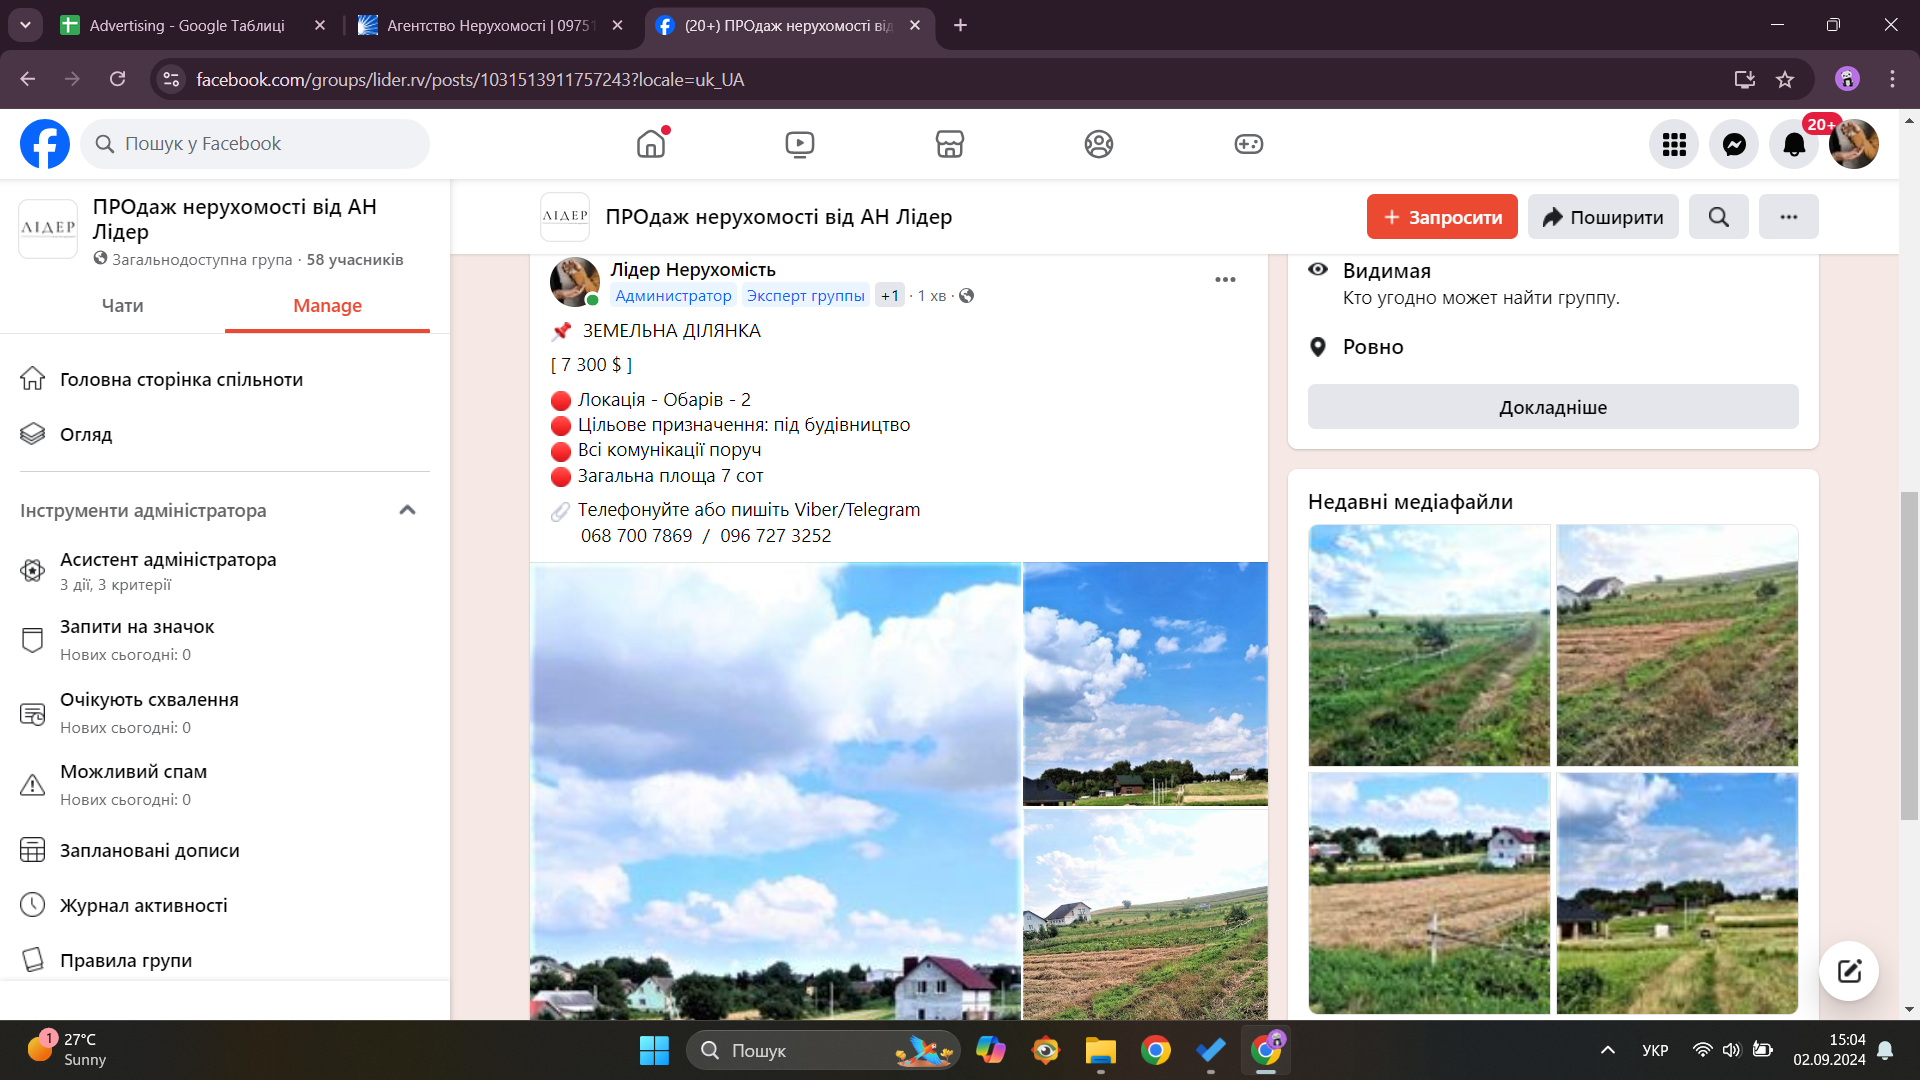Switch to Advertising Google Таблиці tab
This screenshot has height=1080, width=1920.
pyautogui.click(x=187, y=25)
